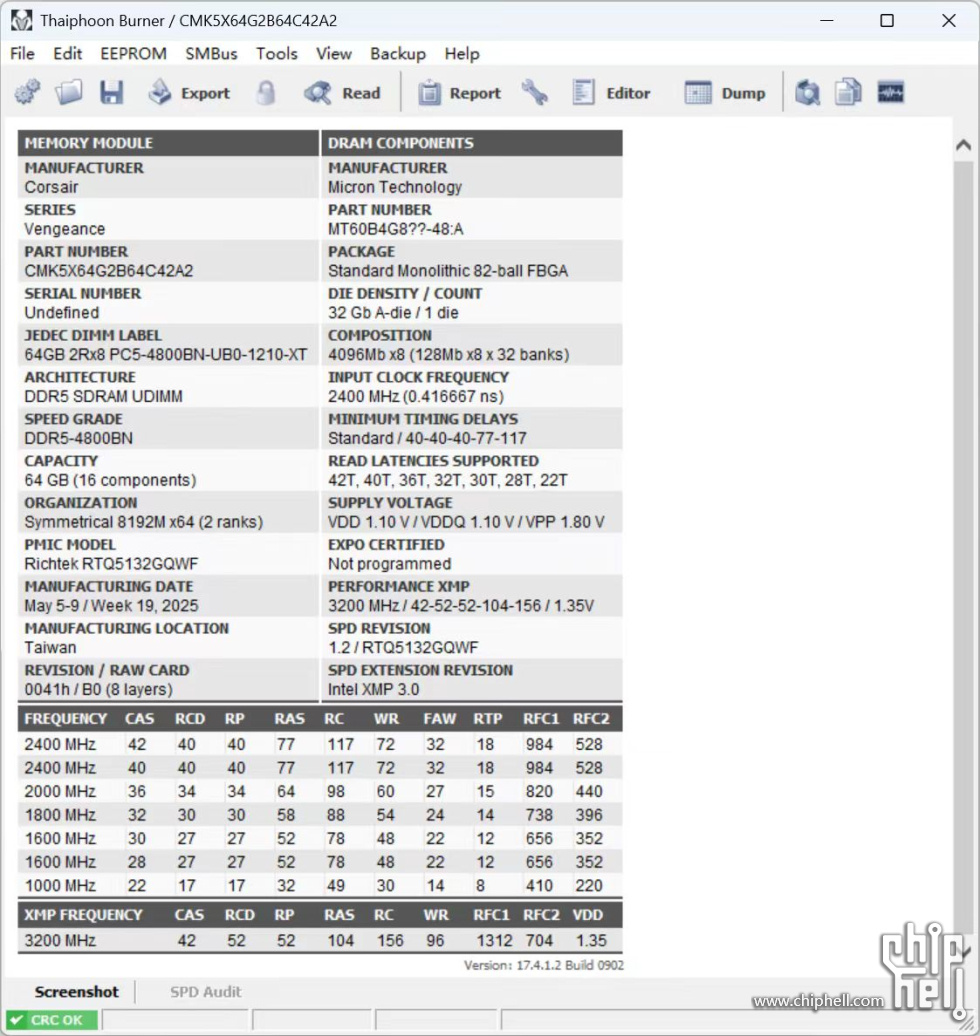Click the open folder toolbar icon

(x=69, y=92)
